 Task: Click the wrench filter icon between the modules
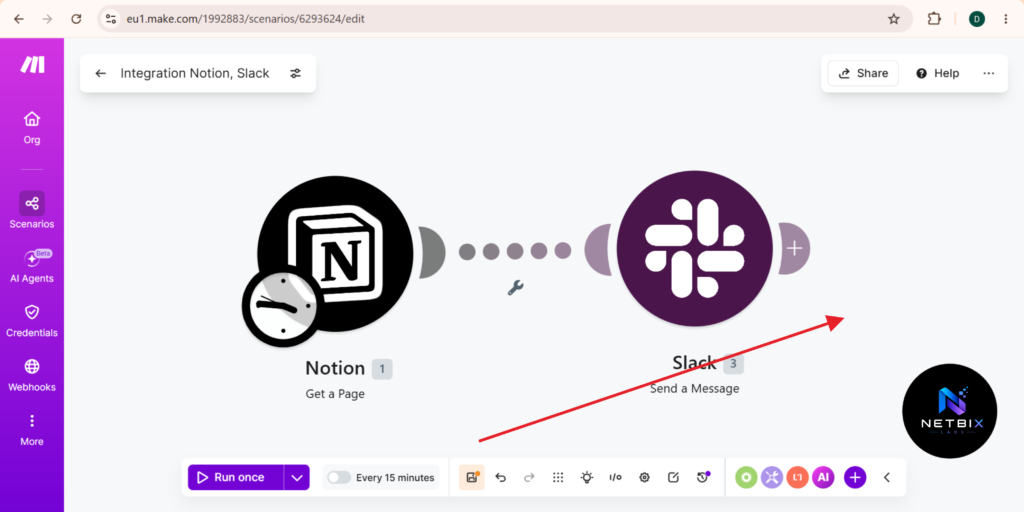pos(515,287)
